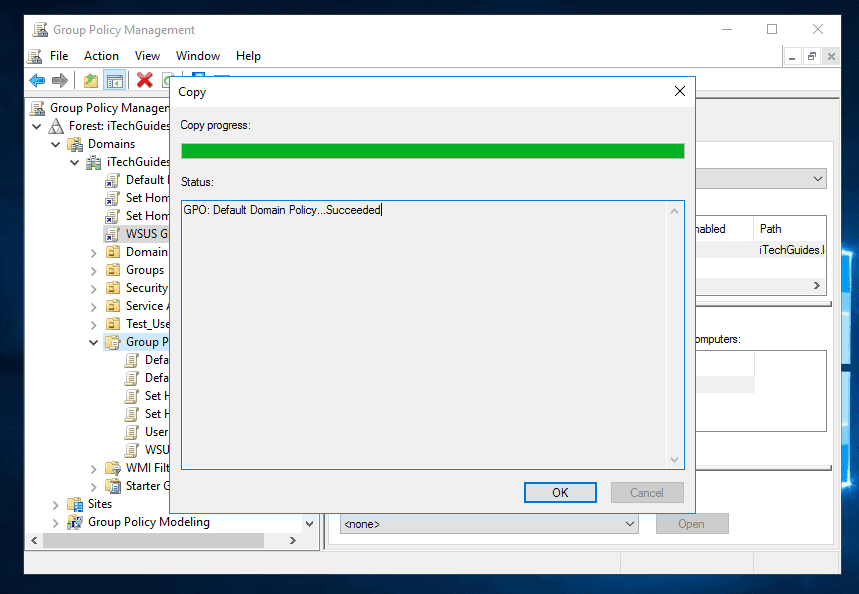
Task: Open the Help menu
Action: [x=248, y=56]
